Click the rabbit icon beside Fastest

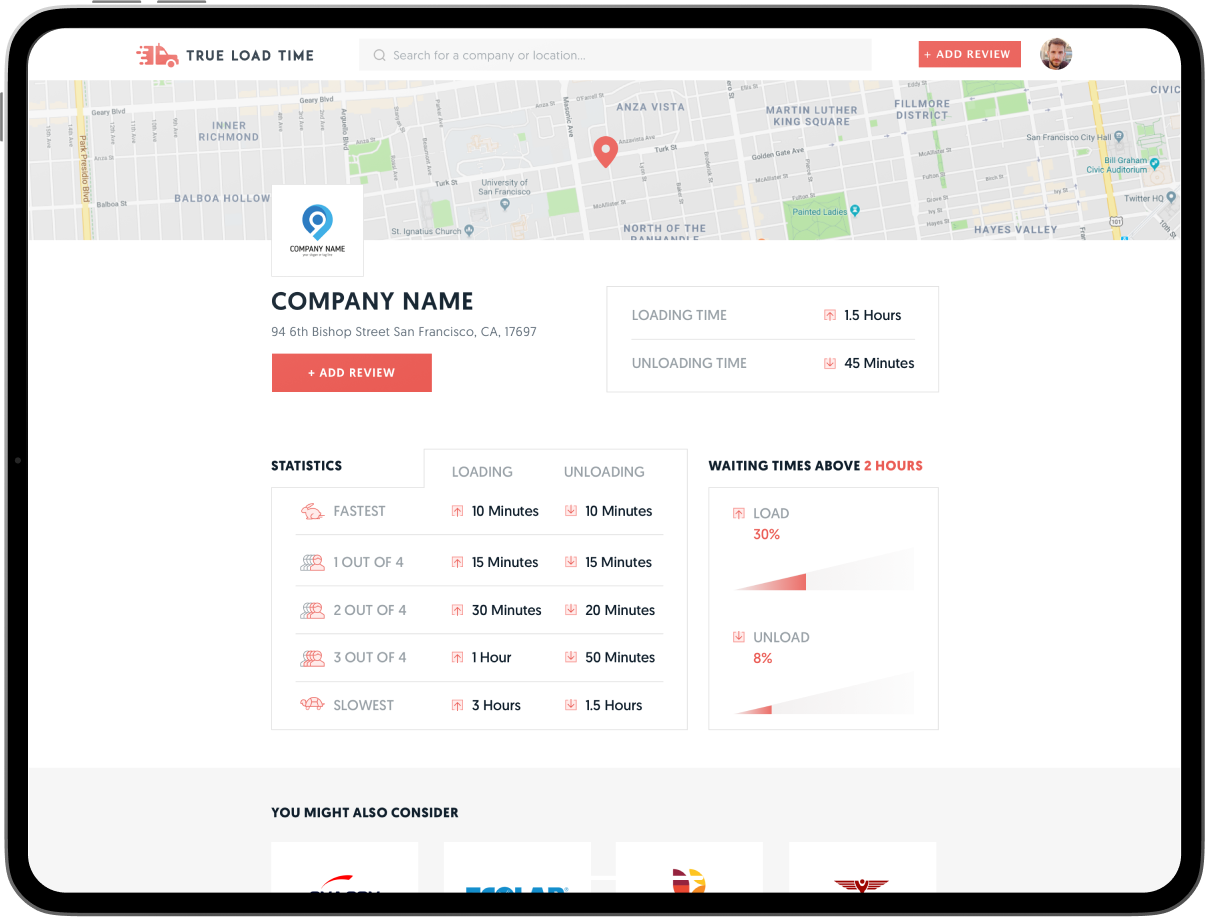click(312, 511)
